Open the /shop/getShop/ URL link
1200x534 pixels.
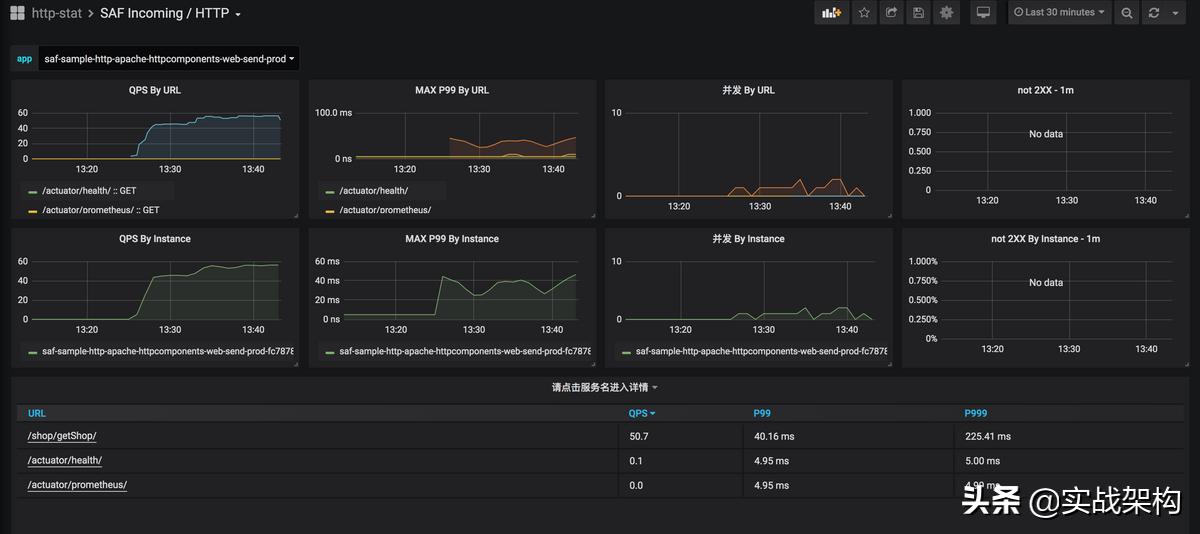point(62,436)
